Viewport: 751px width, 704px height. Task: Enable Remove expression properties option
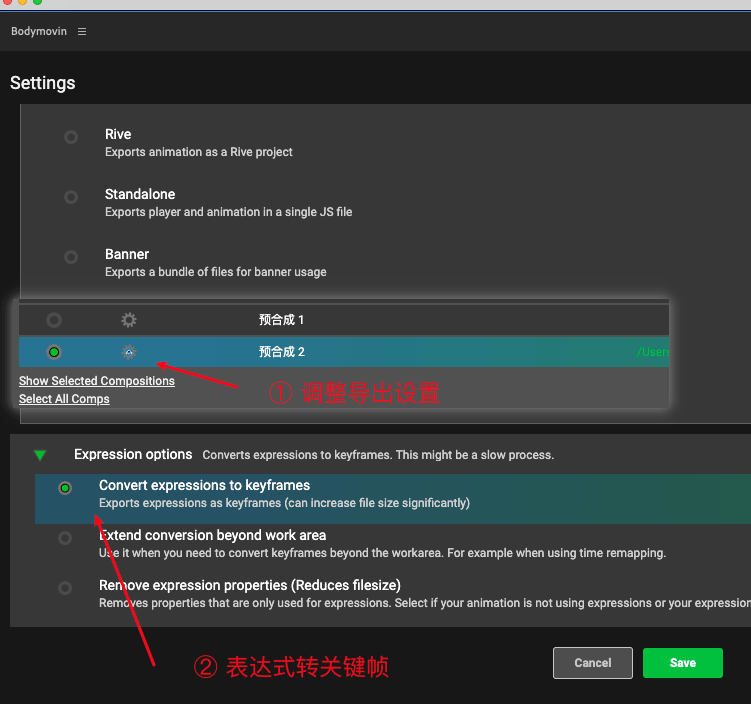tap(65, 588)
